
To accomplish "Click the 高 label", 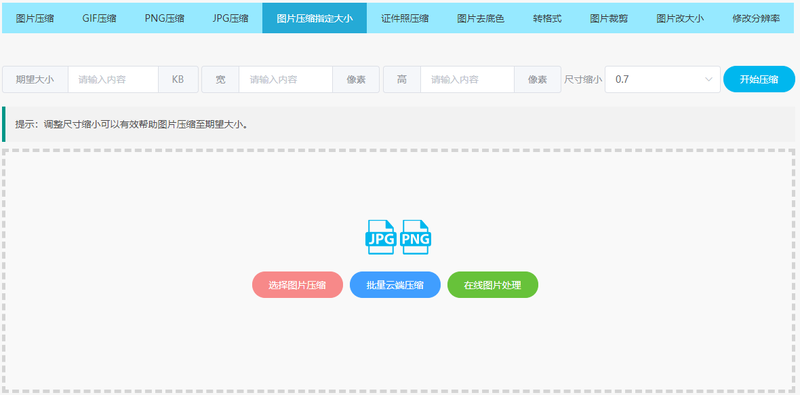I will (402, 80).
